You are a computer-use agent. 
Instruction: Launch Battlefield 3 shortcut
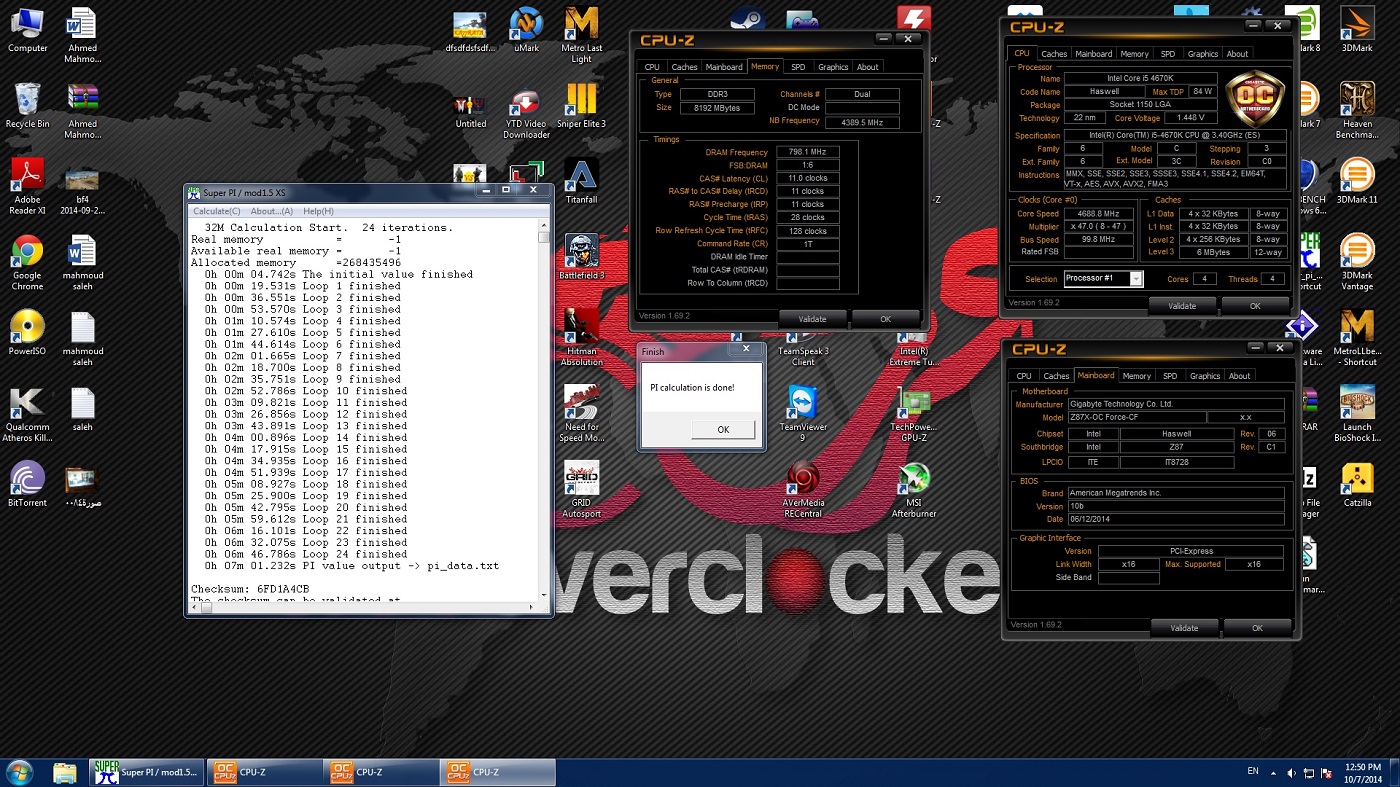(x=581, y=252)
